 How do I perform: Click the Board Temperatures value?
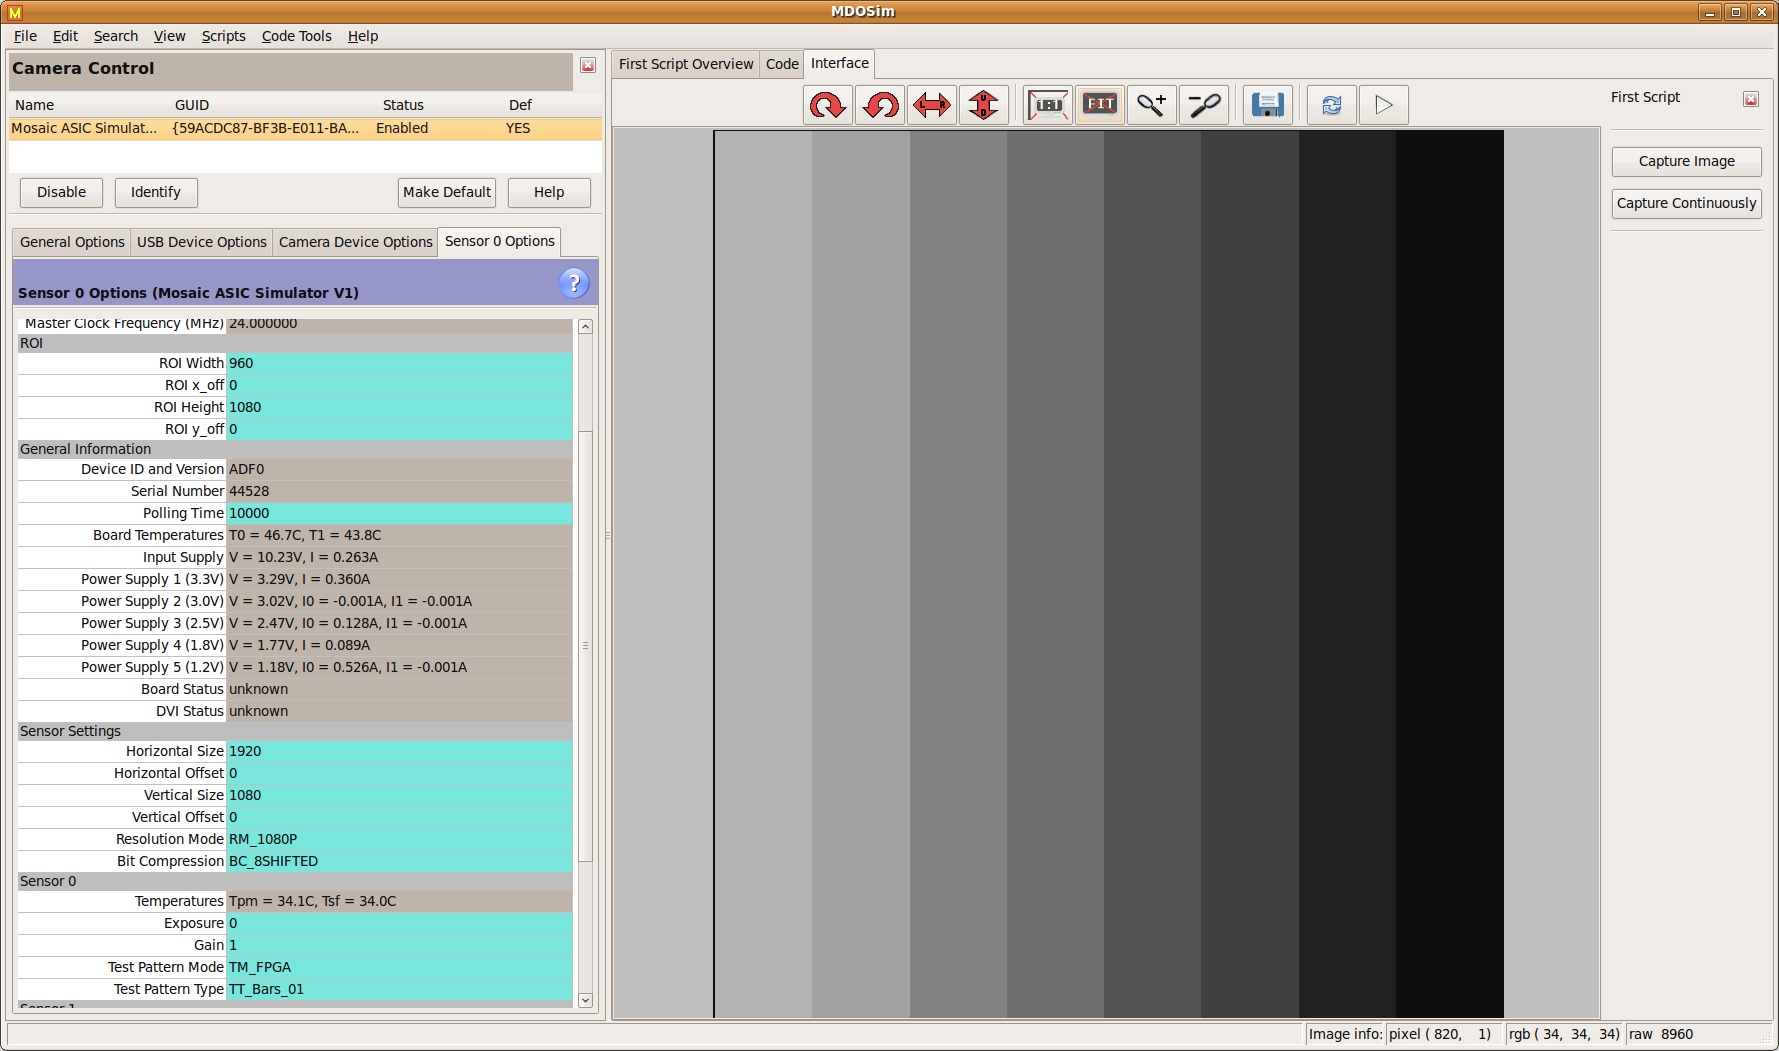(x=399, y=535)
